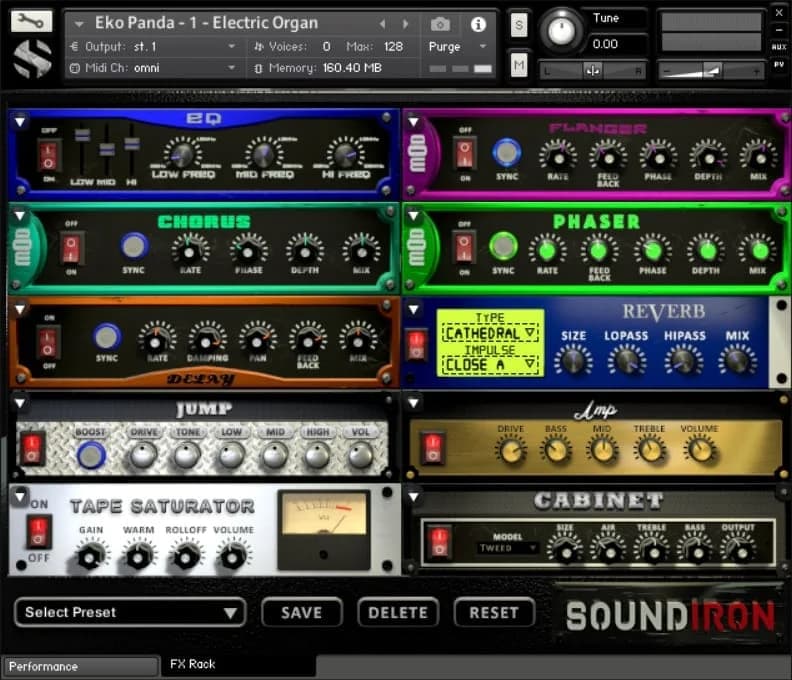Click the Mute M button
The image size is (792, 680).
point(519,66)
